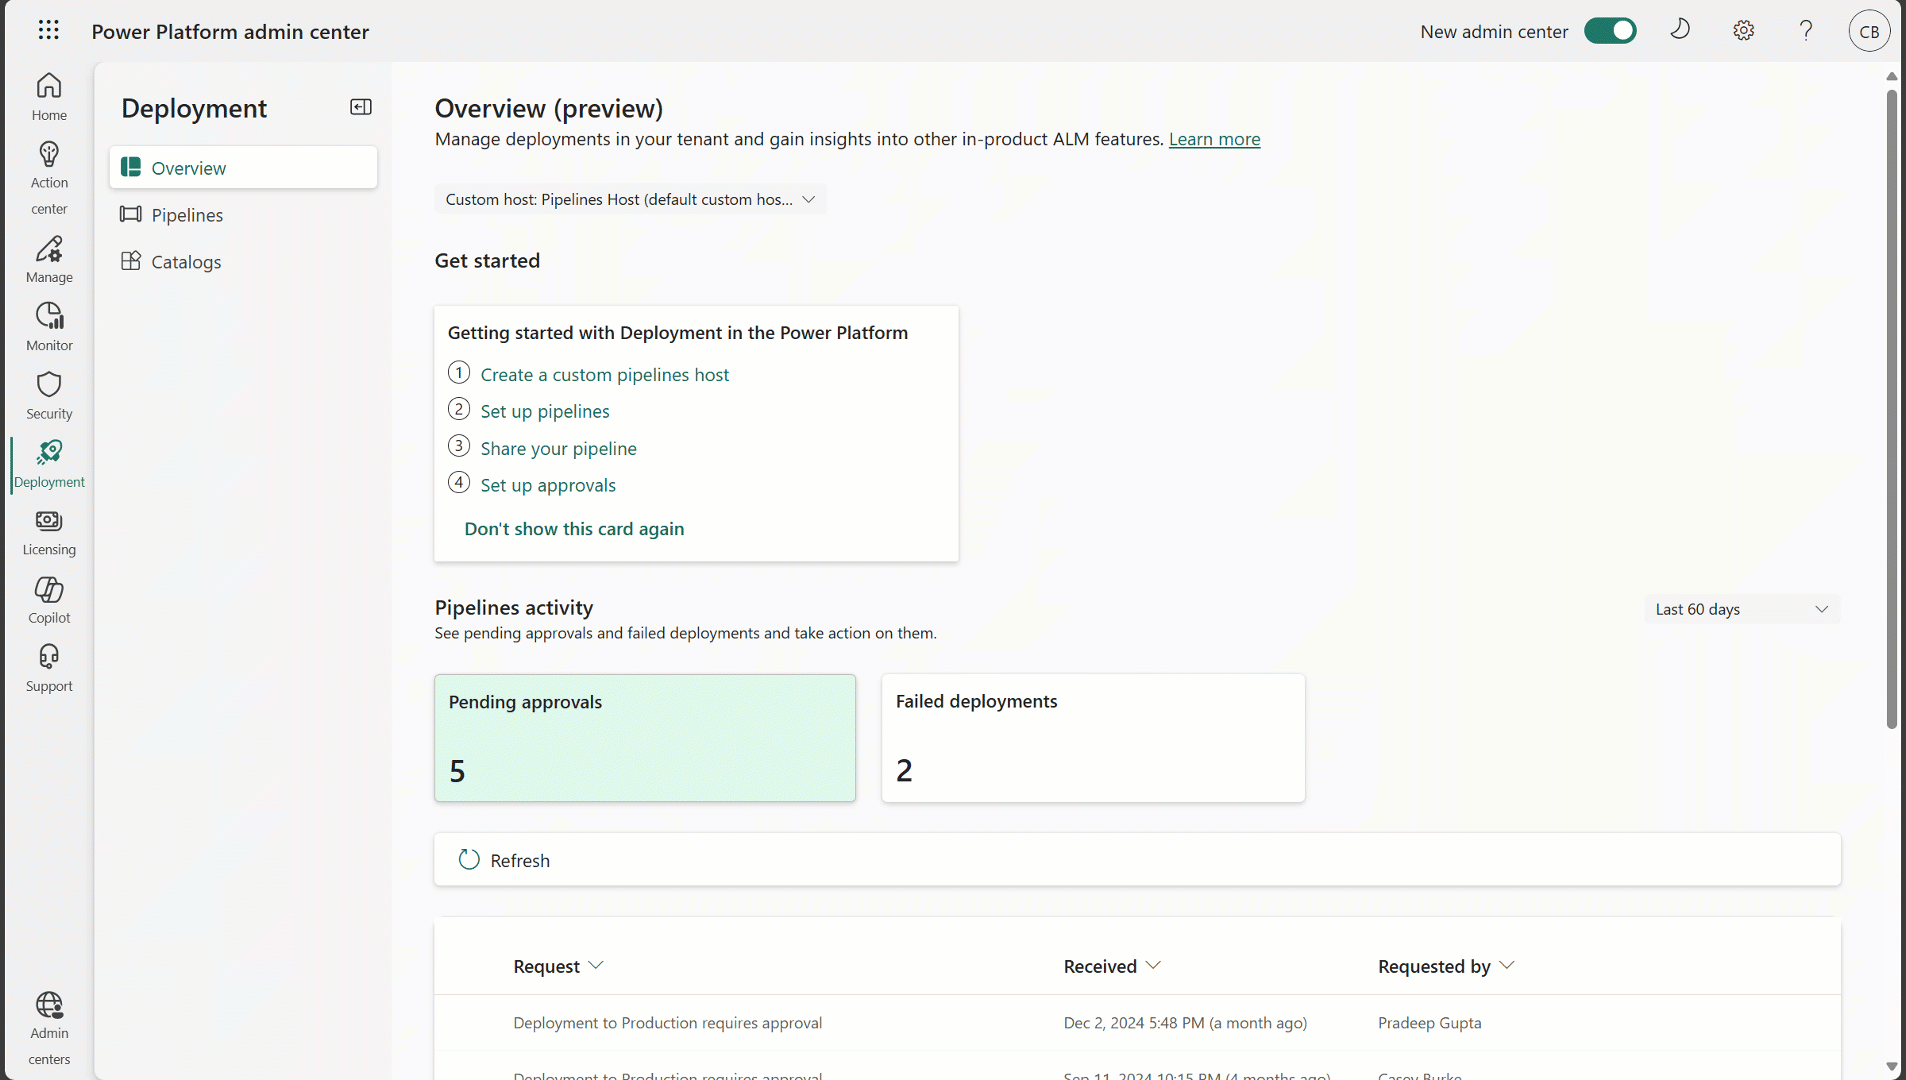Open the Last 60 days filter dropdown
1906x1080 pixels.
click(1740, 609)
